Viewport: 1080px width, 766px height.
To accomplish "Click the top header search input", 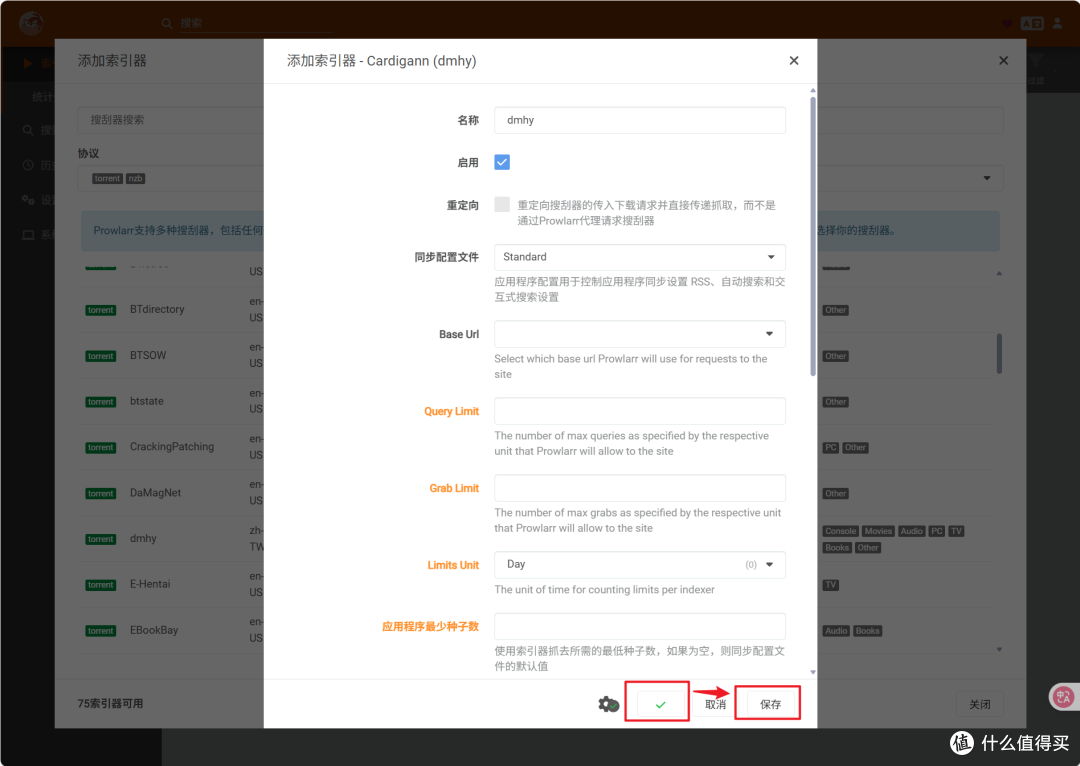I will point(256,23).
